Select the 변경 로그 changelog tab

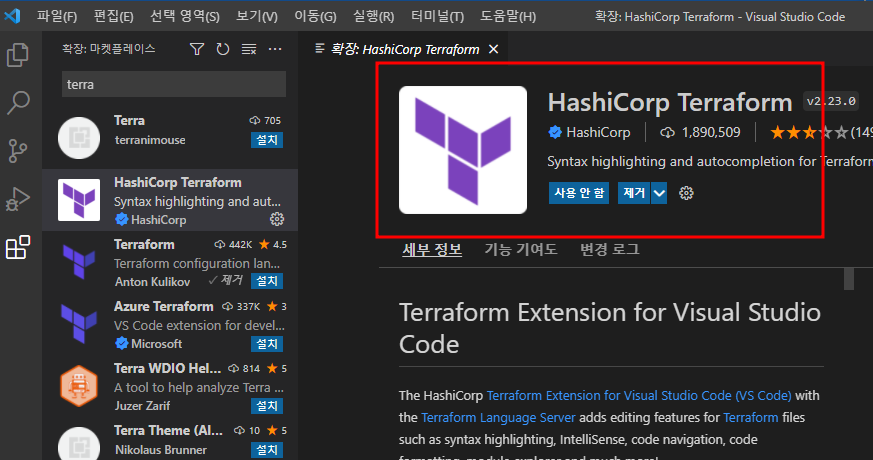point(610,249)
